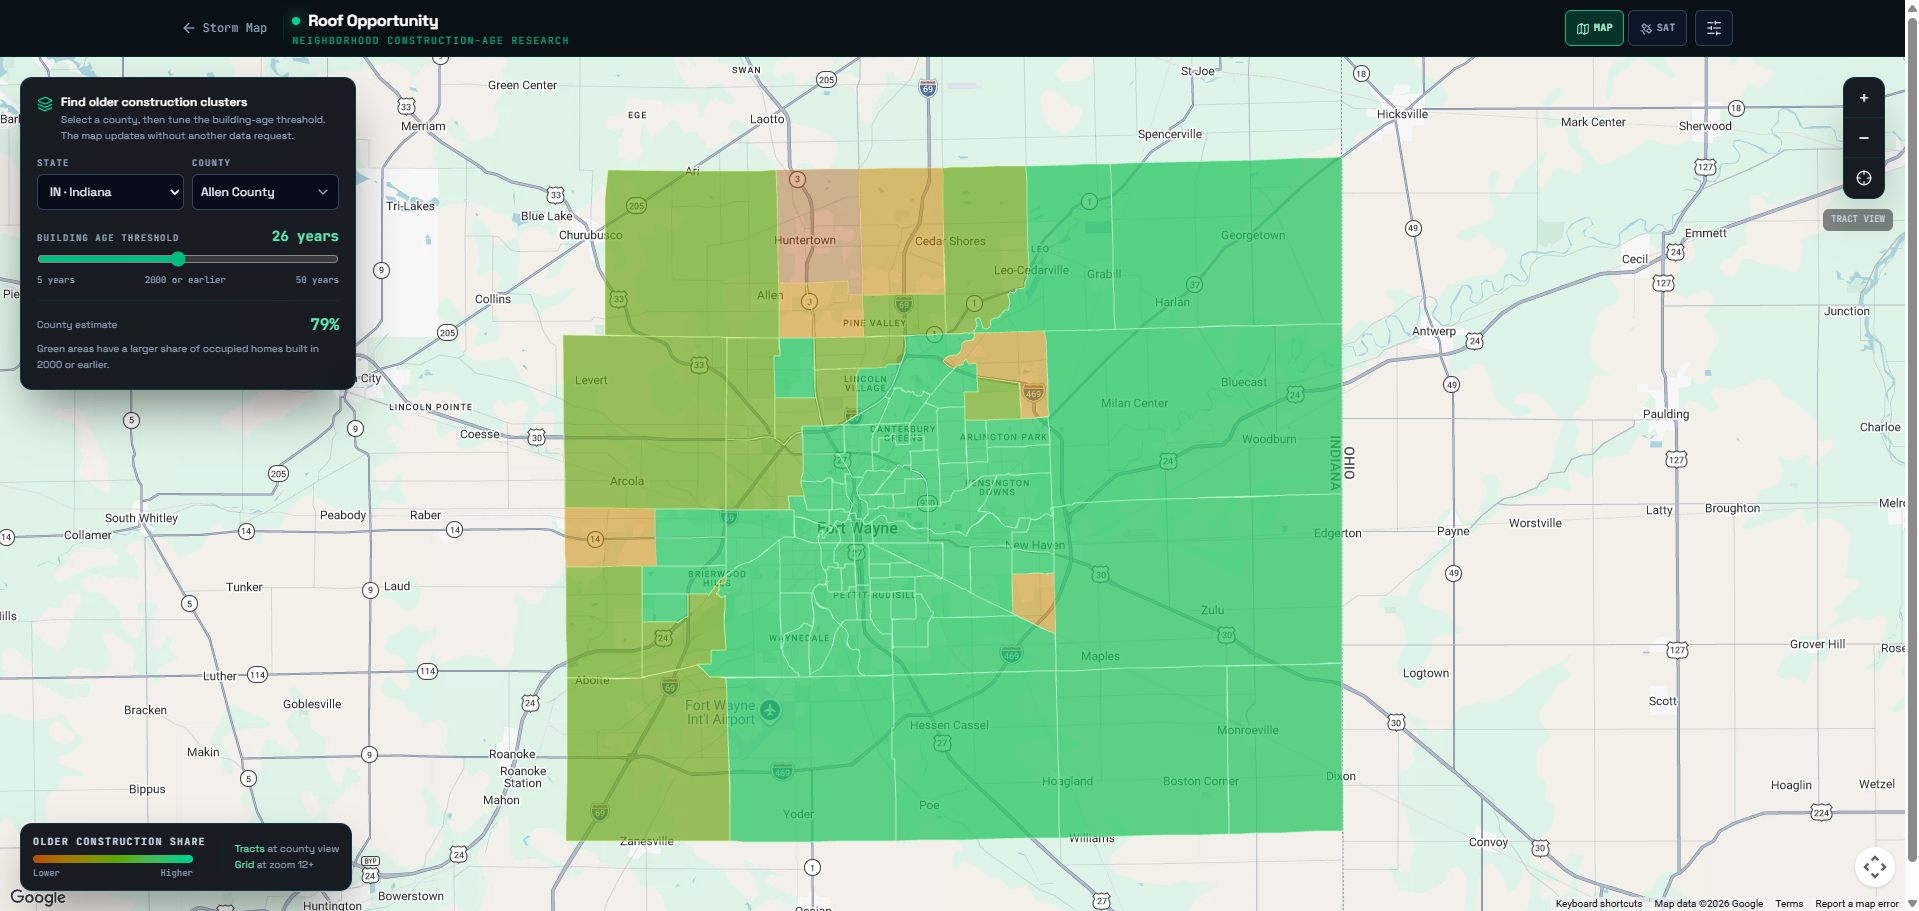Go back to Storm Map
This screenshot has width=1919, height=911.
(225, 28)
